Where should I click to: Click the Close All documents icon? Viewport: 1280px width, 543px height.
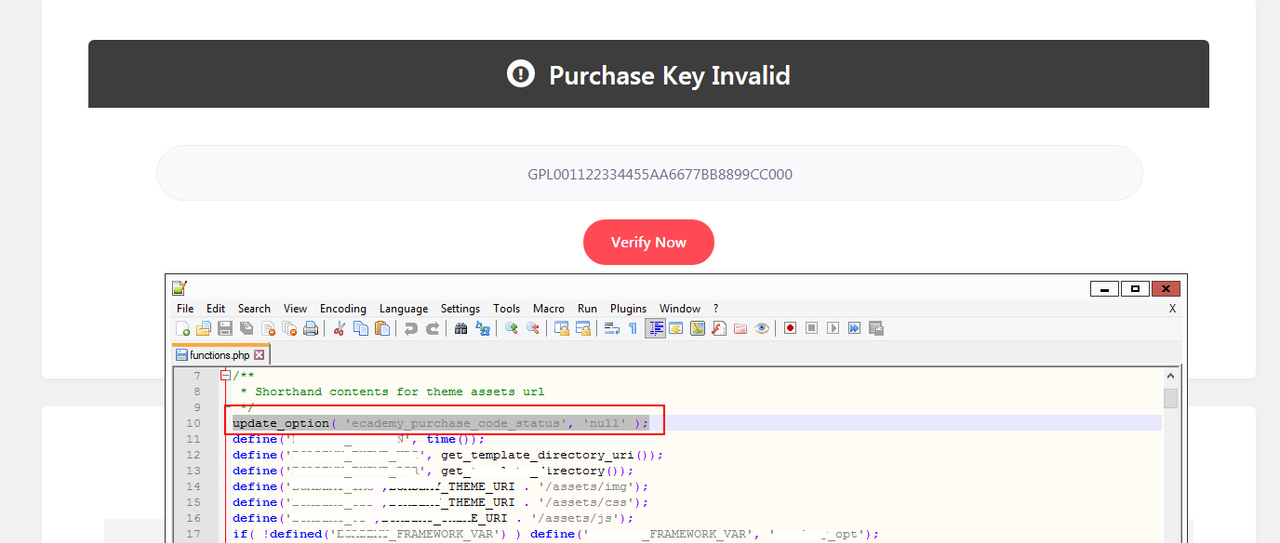(289, 328)
